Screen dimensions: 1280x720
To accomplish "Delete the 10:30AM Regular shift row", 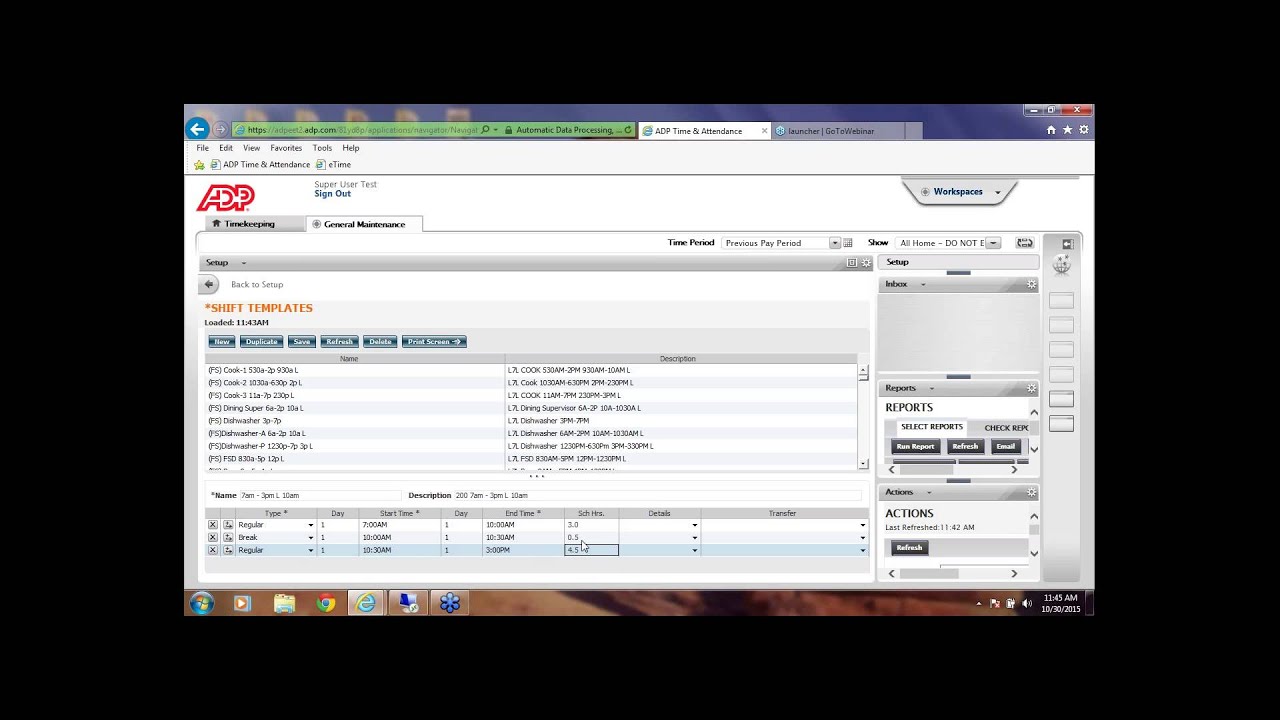I will 212,550.
